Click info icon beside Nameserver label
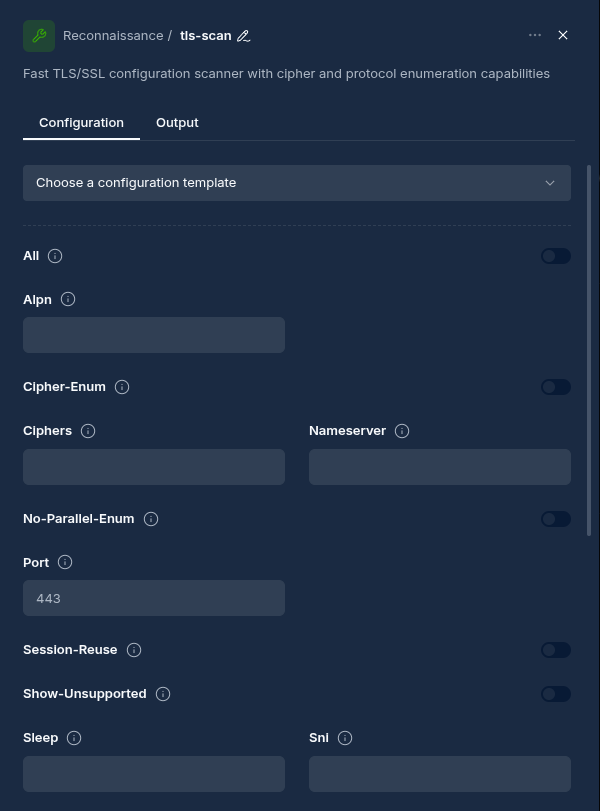Screen dimensions: 600x811 [x=402, y=431]
